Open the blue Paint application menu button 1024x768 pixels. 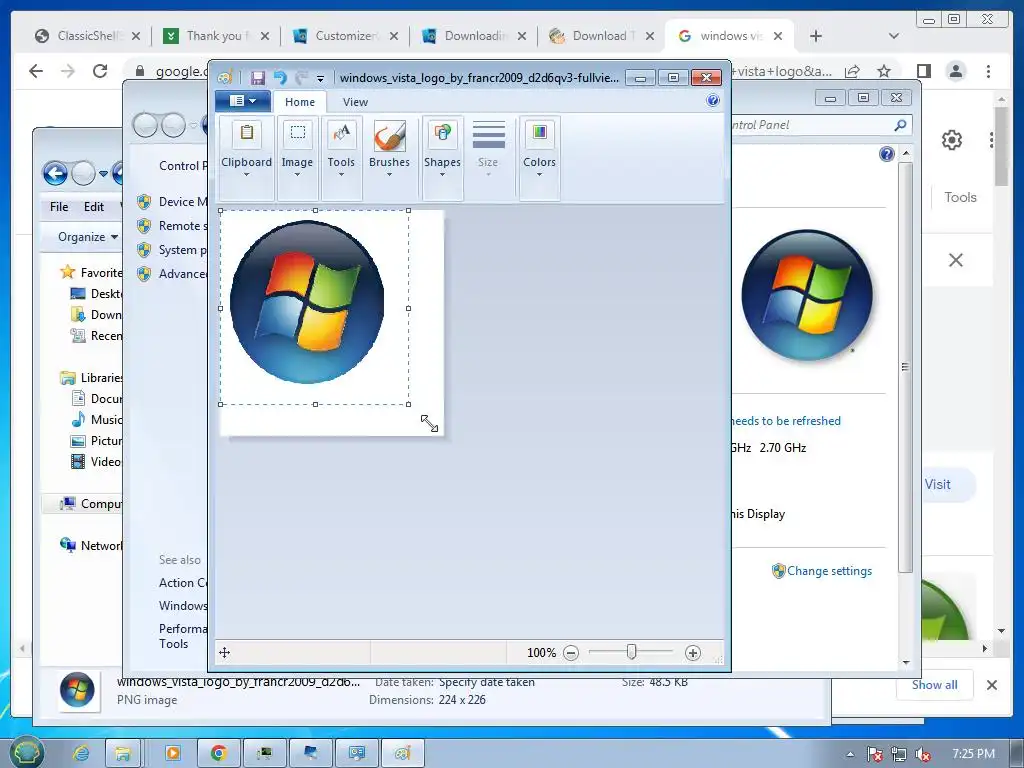(243, 101)
